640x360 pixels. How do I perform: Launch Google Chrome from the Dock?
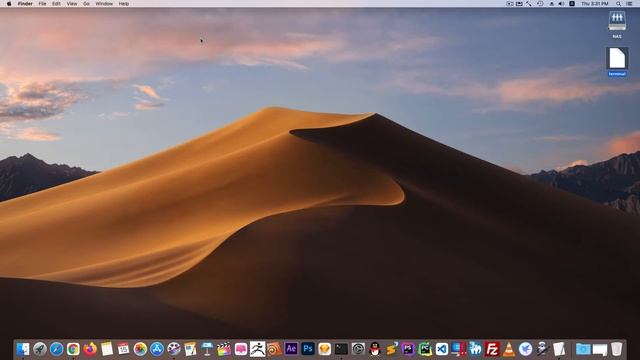click(x=73, y=349)
